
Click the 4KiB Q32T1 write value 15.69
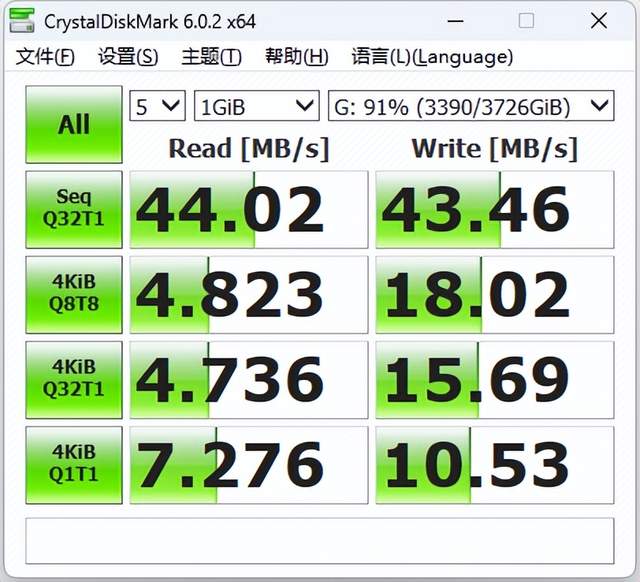[495, 380]
